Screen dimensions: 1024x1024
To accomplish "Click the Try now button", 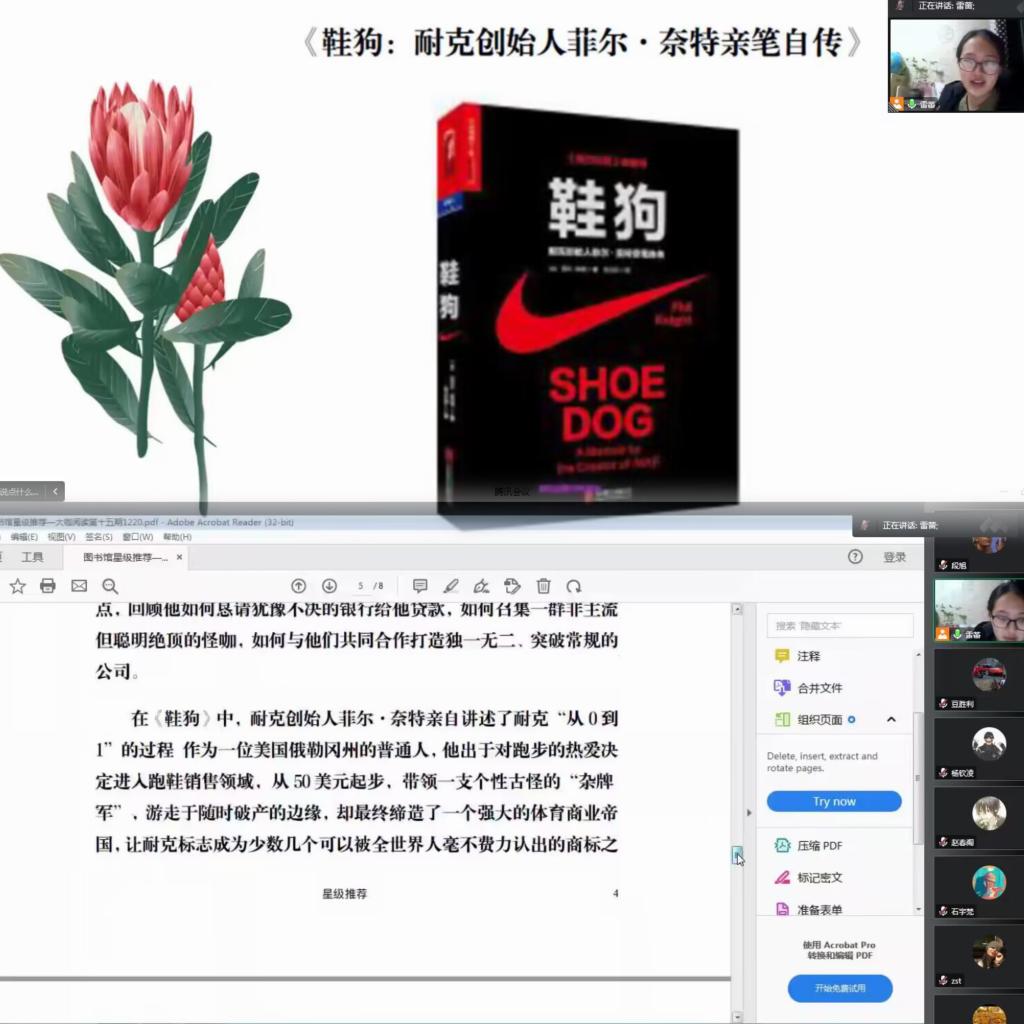I will point(834,801).
